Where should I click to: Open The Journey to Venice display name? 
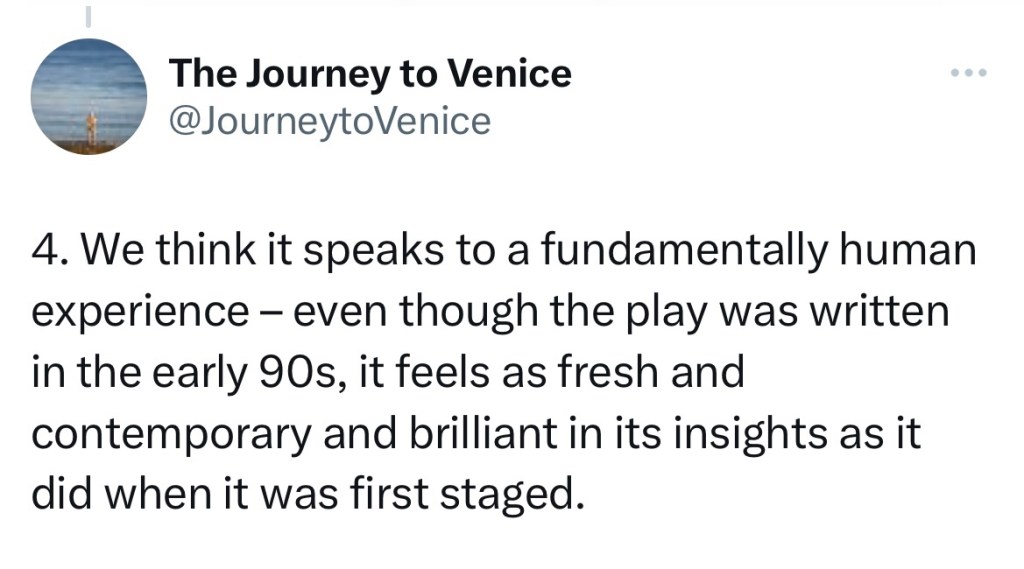370,73
